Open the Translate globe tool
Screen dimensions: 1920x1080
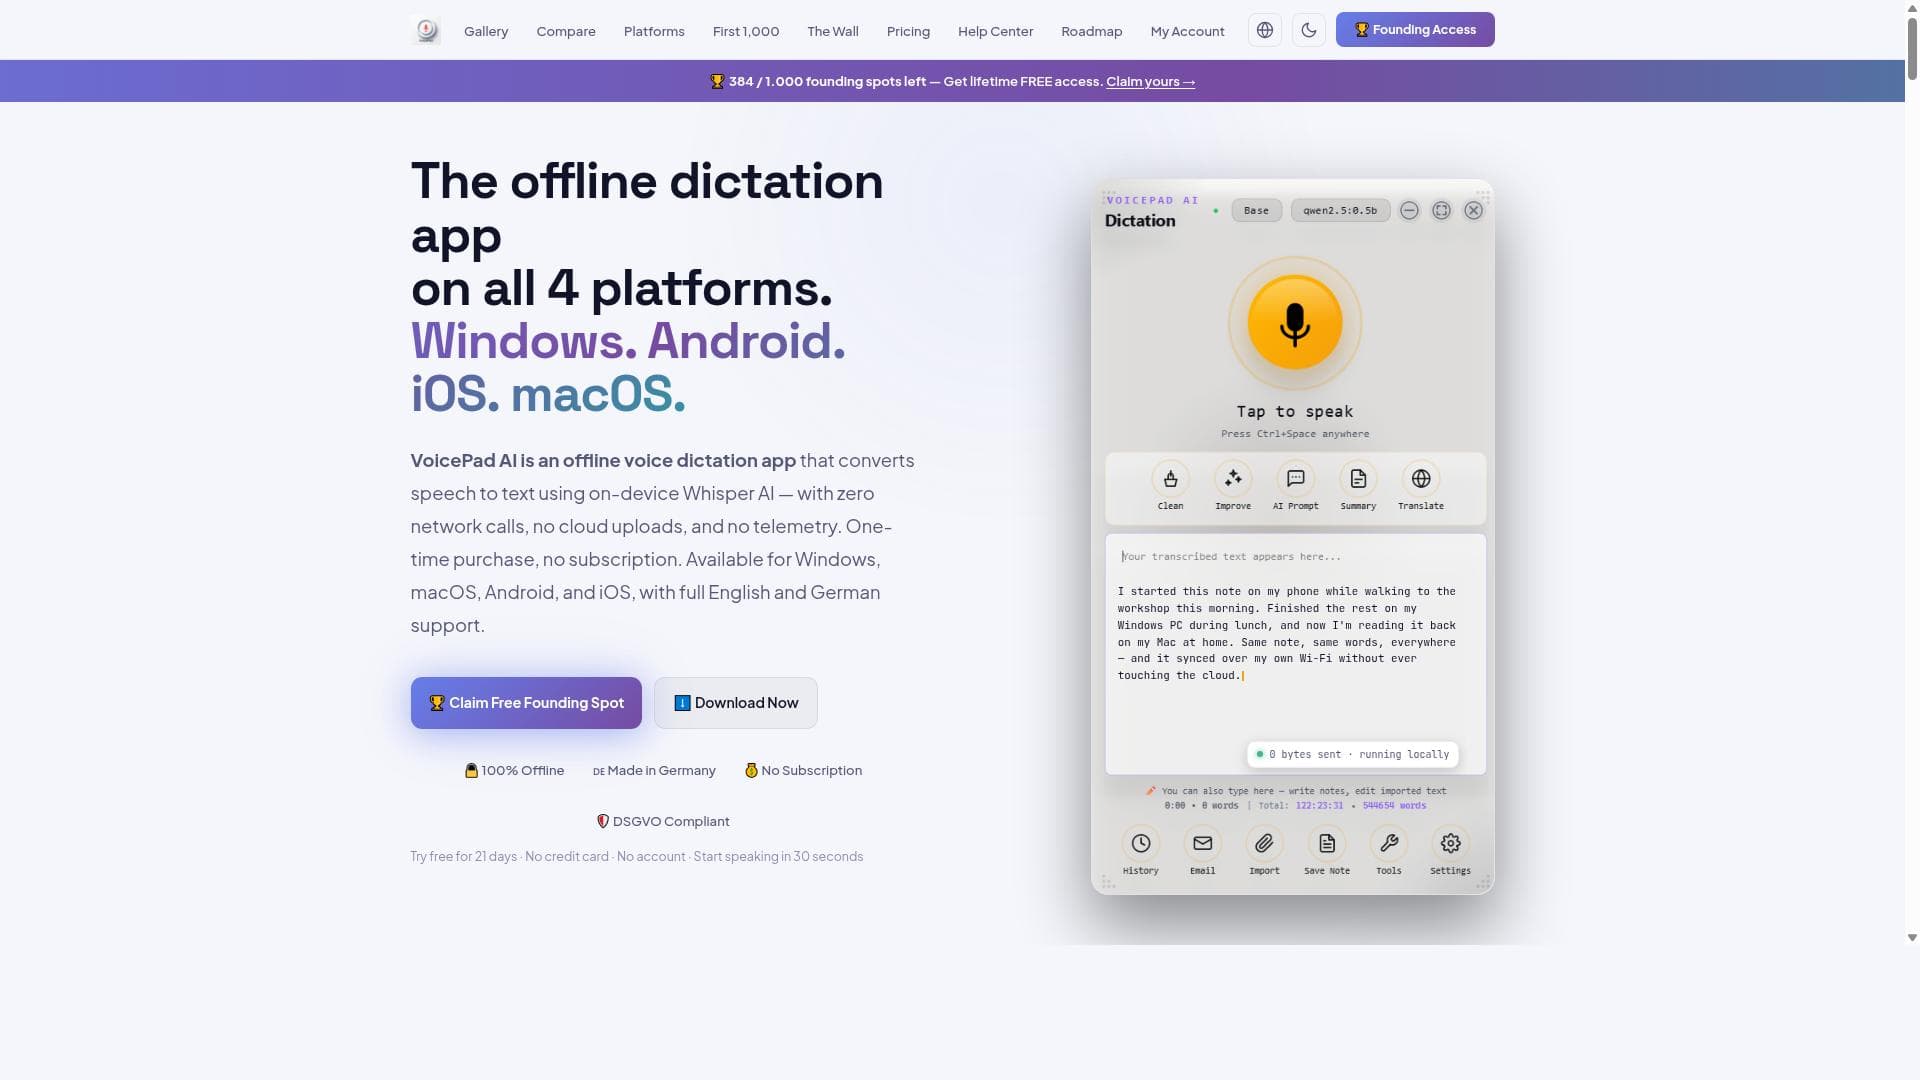pos(1420,479)
